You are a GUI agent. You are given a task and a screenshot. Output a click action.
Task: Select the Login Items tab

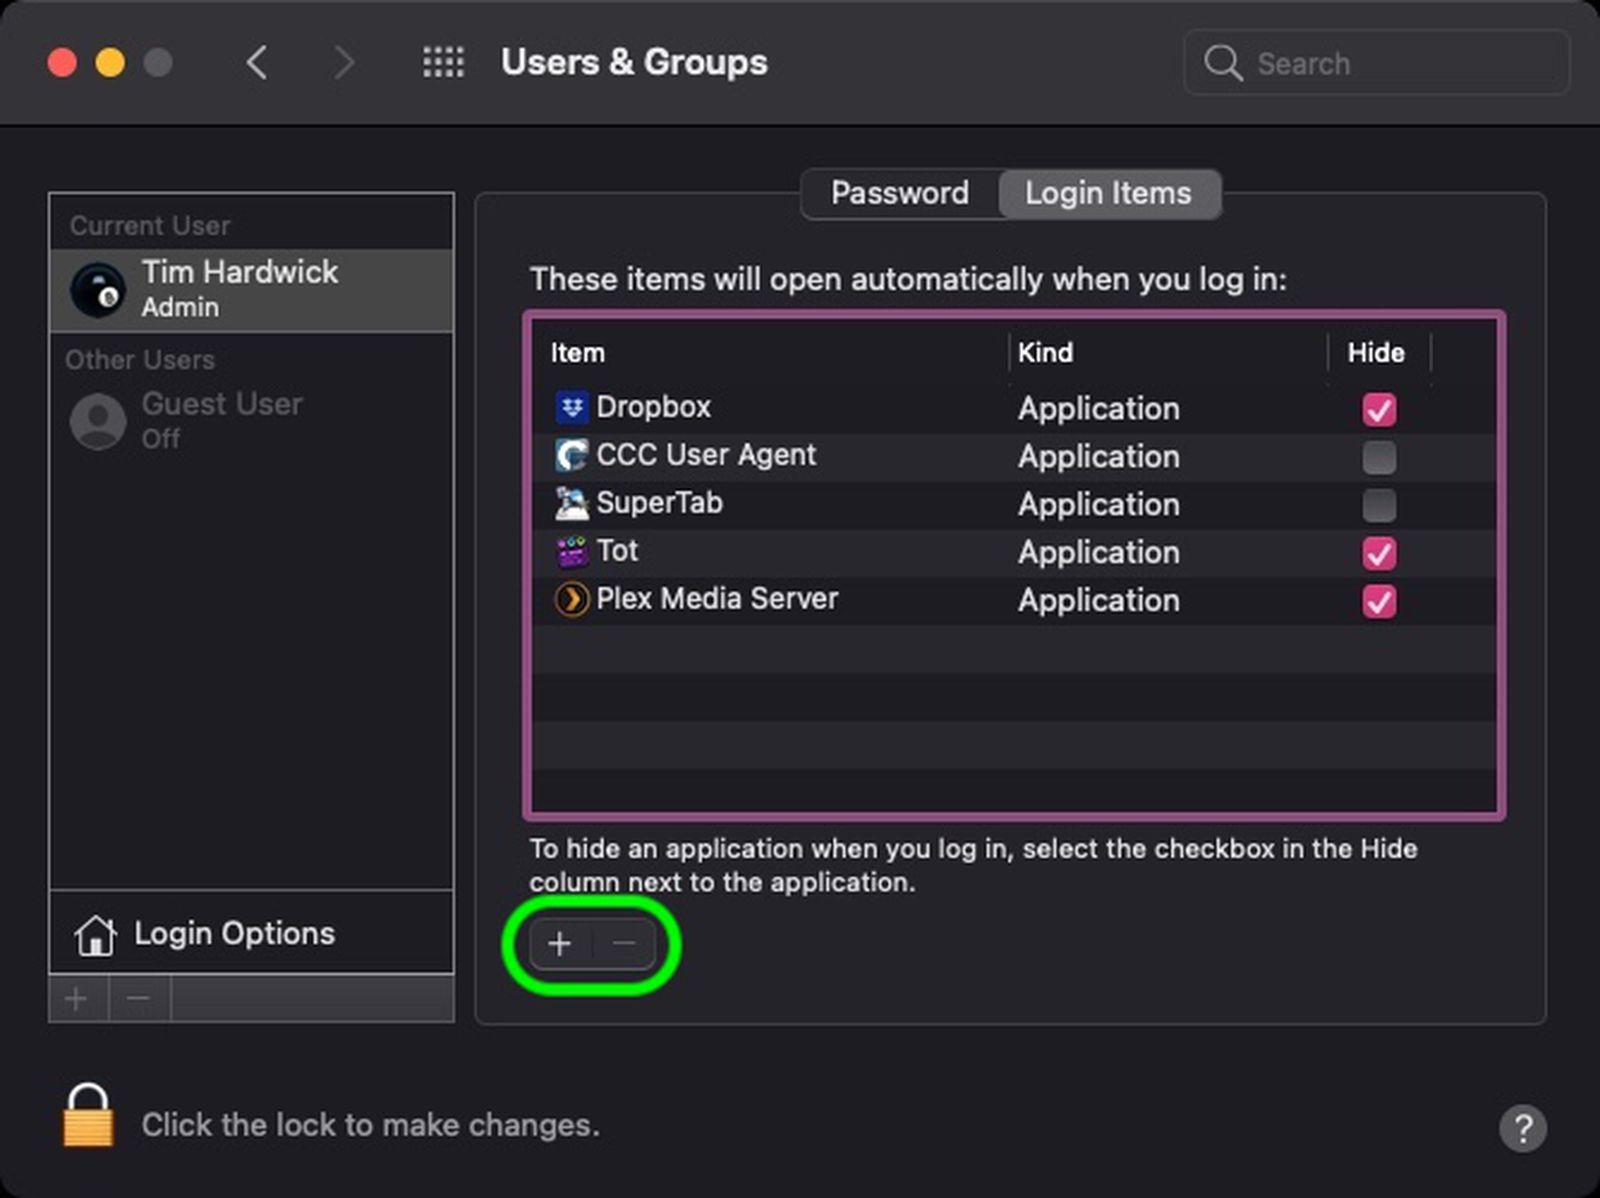point(1108,193)
